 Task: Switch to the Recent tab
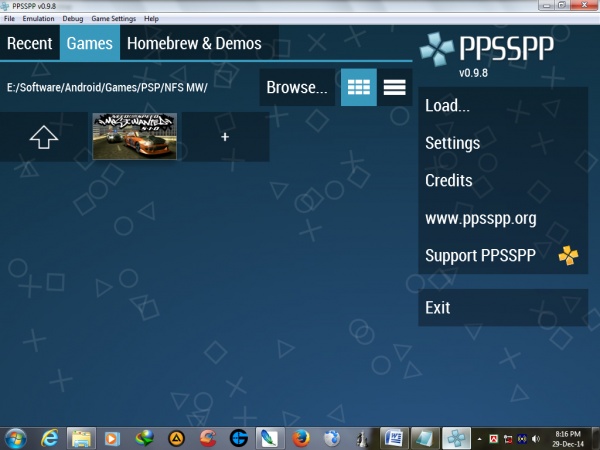pyautogui.click(x=29, y=43)
